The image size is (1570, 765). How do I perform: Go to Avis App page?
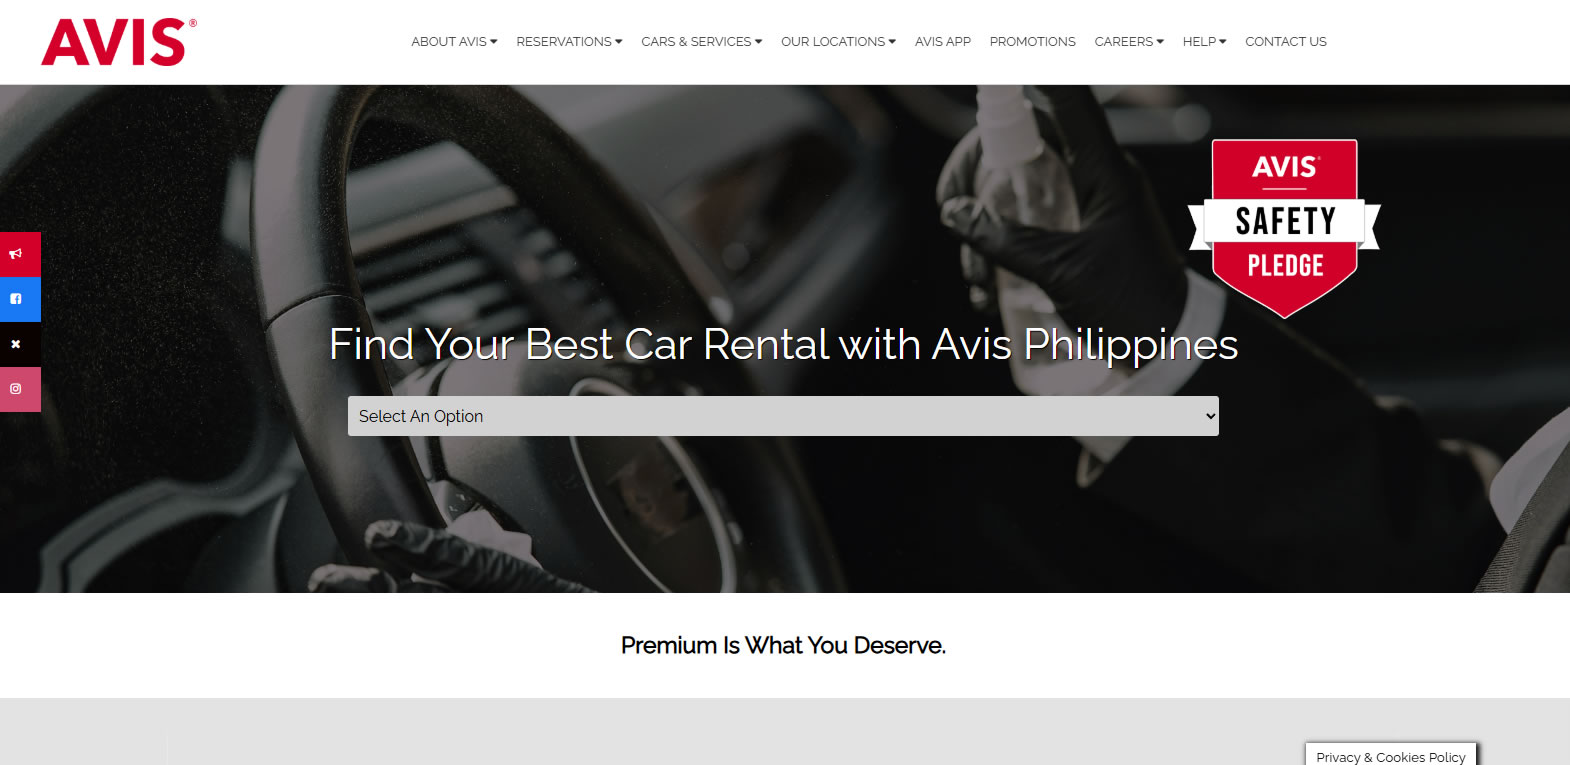point(943,42)
